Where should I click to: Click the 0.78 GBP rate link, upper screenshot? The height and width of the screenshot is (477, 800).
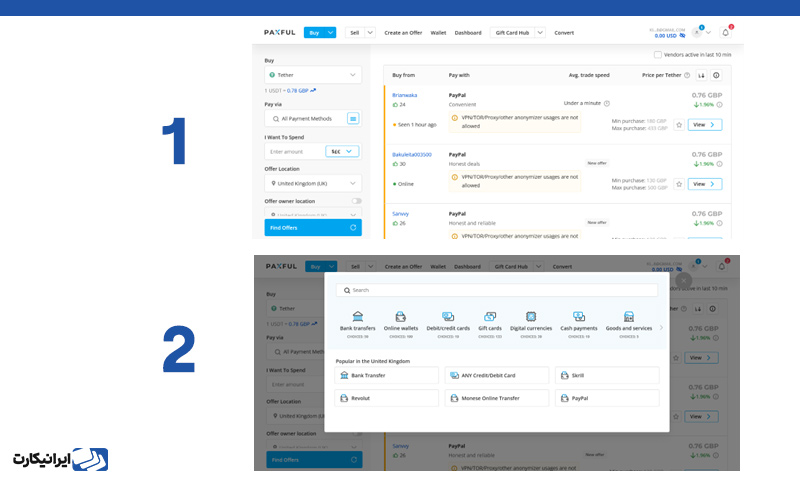coord(297,91)
